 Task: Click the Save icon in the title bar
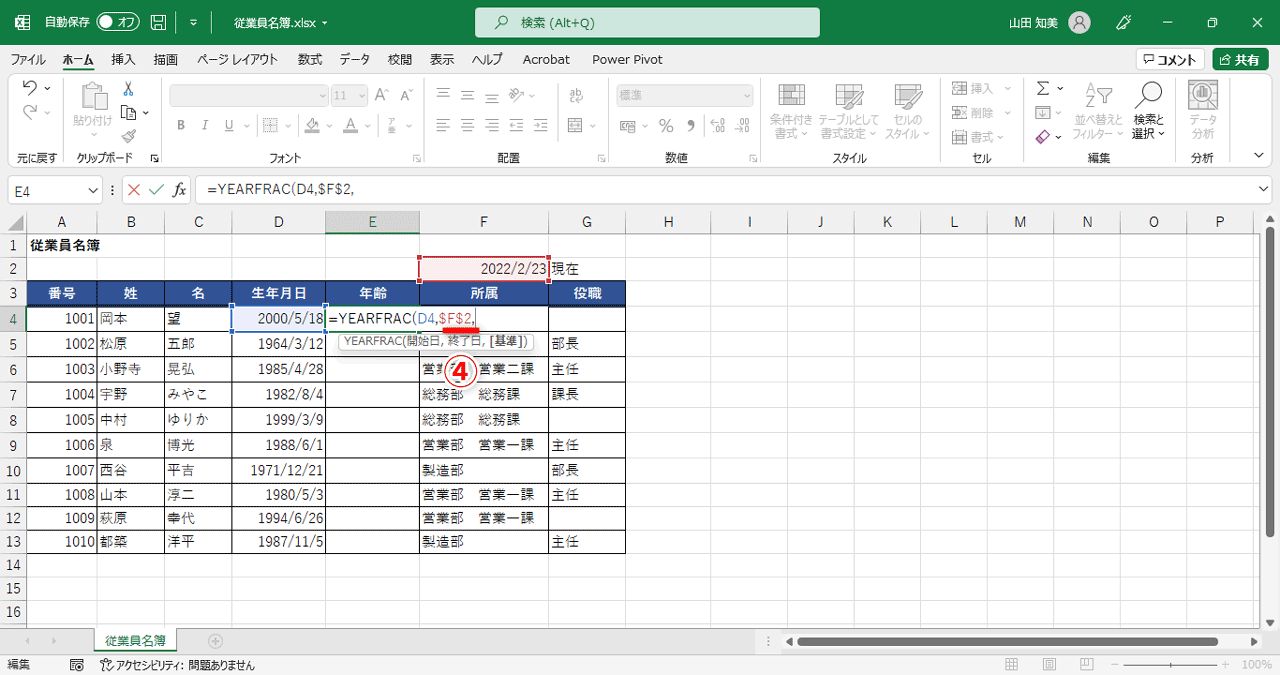point(158,21)
